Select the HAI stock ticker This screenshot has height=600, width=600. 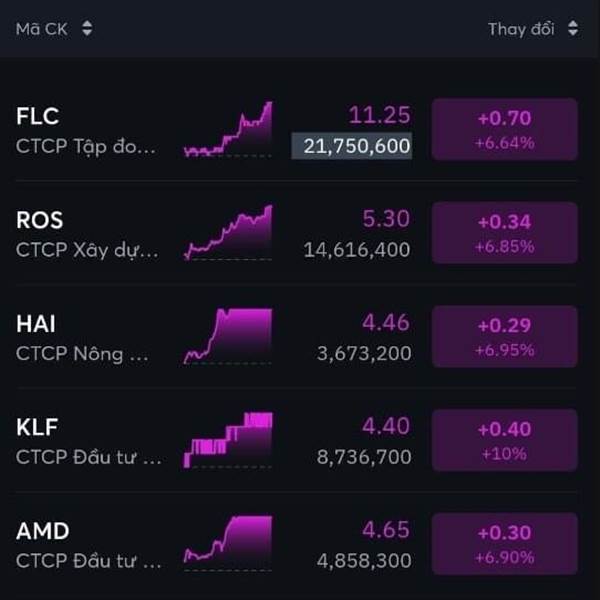tap(38, 324)
